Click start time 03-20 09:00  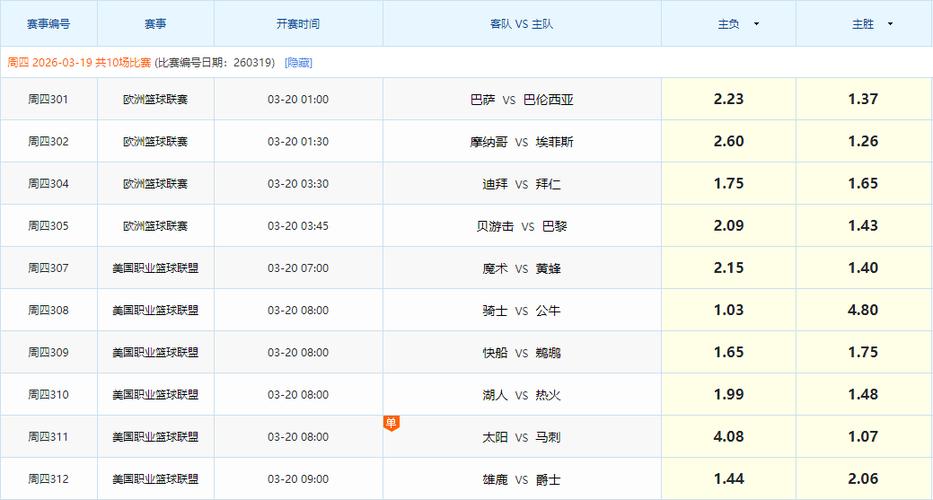click(x=298, y=479)
